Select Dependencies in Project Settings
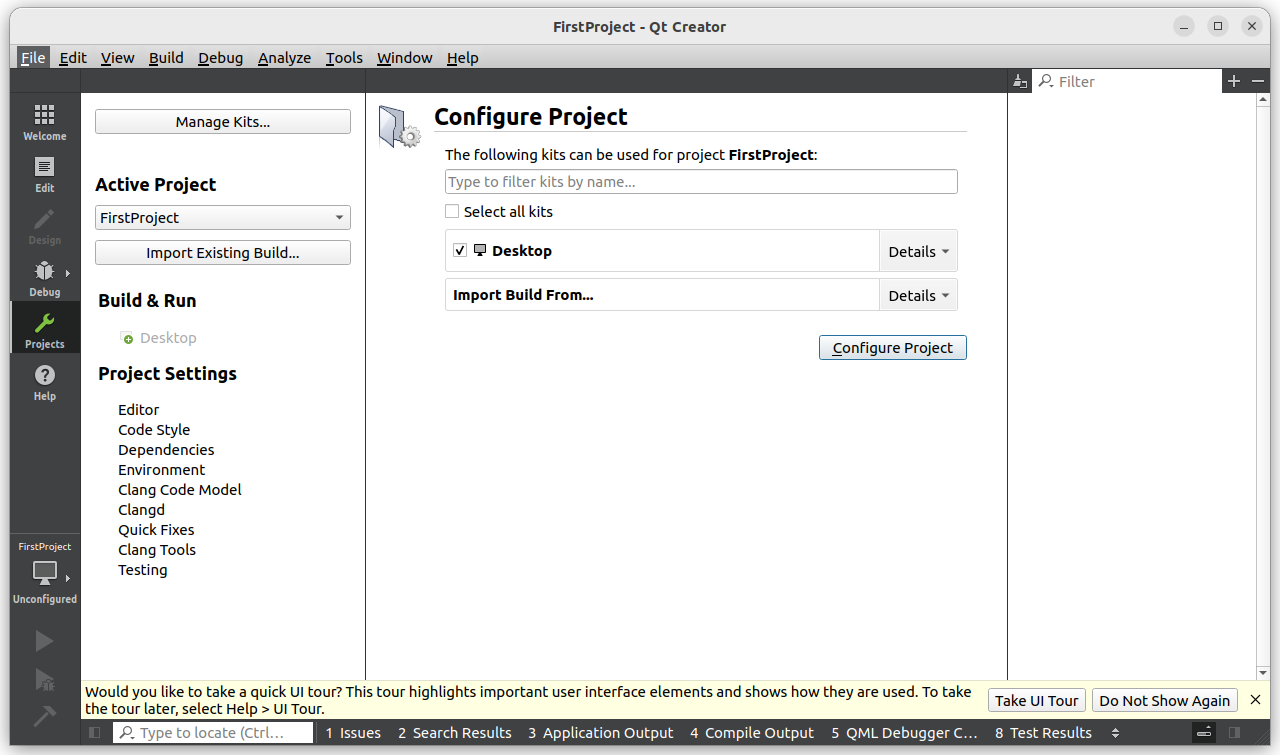The height and width of the screenshot is (755, 1280). tap(166, 450)
